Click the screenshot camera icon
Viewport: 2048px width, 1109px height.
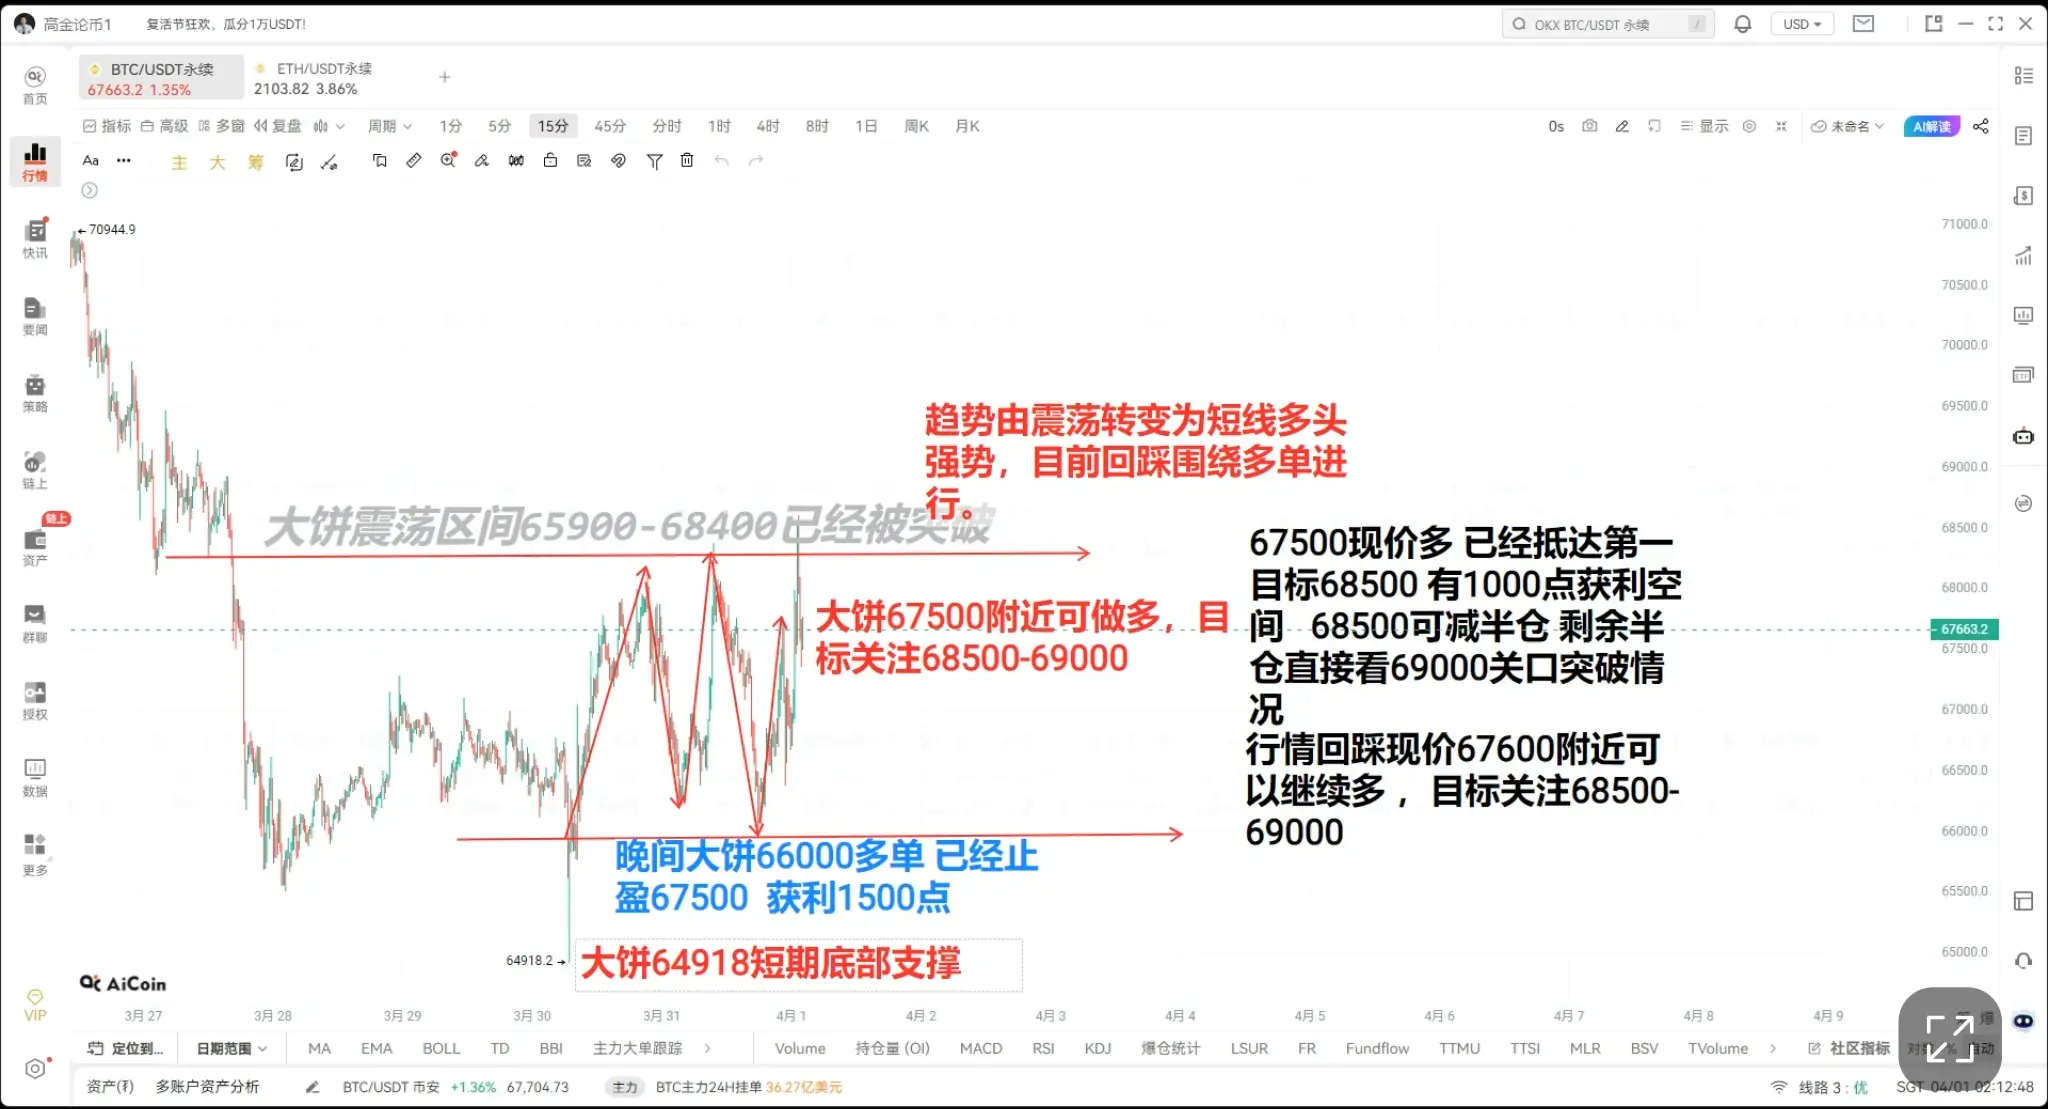1589,126
